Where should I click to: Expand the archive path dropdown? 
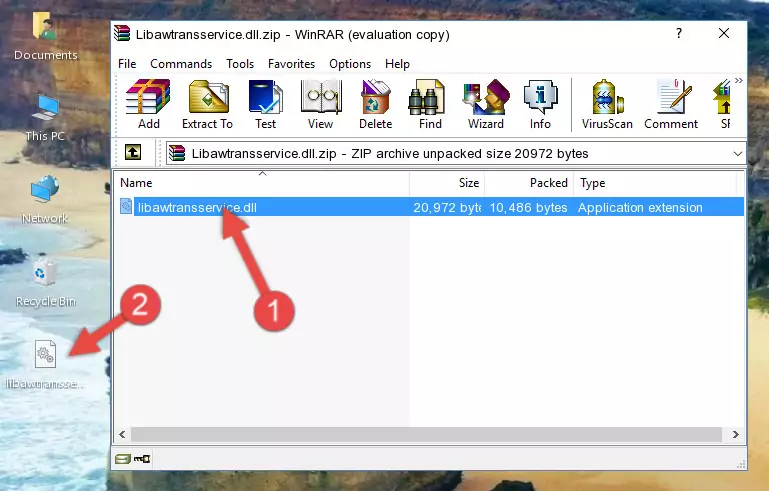click(x=737, y=154)
